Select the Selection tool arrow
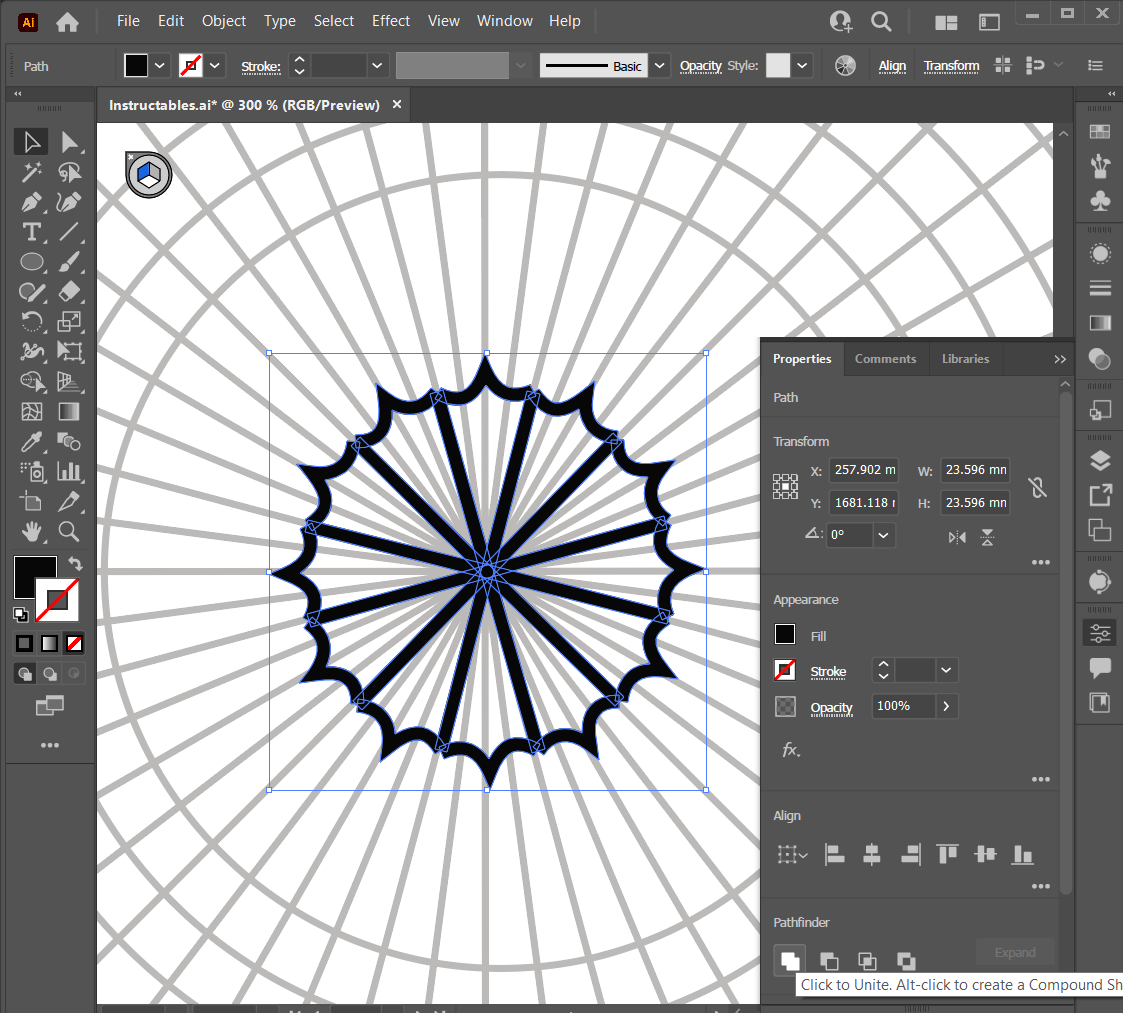 32,142
